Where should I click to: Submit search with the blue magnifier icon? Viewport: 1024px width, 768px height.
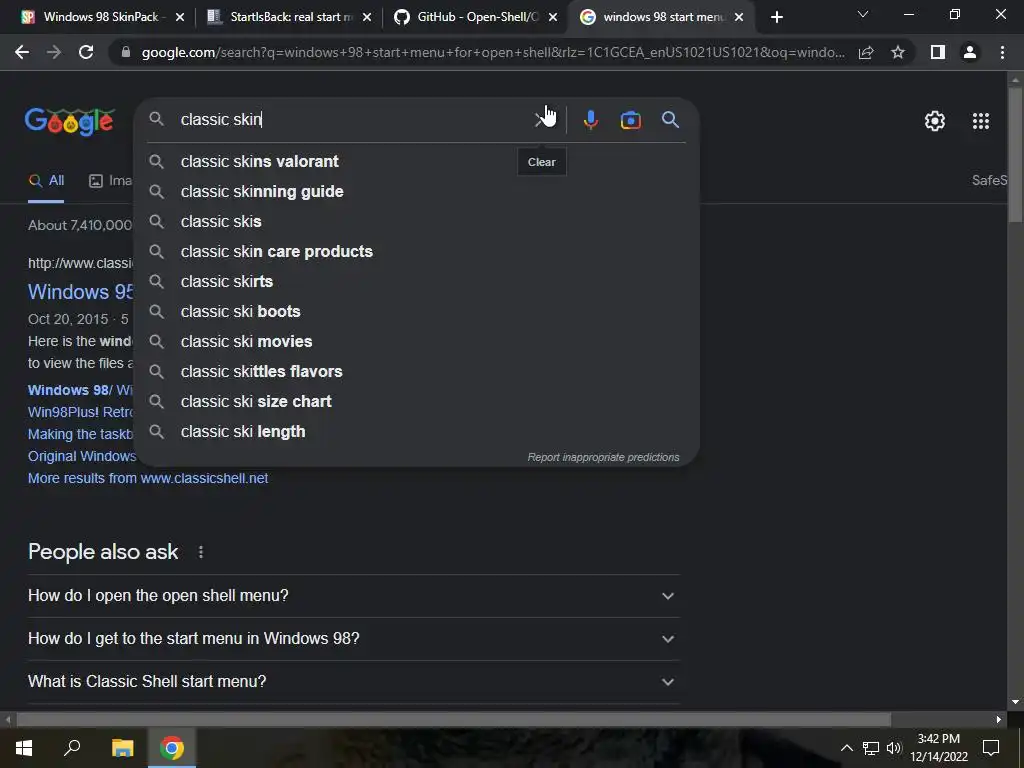click(670, 120)
